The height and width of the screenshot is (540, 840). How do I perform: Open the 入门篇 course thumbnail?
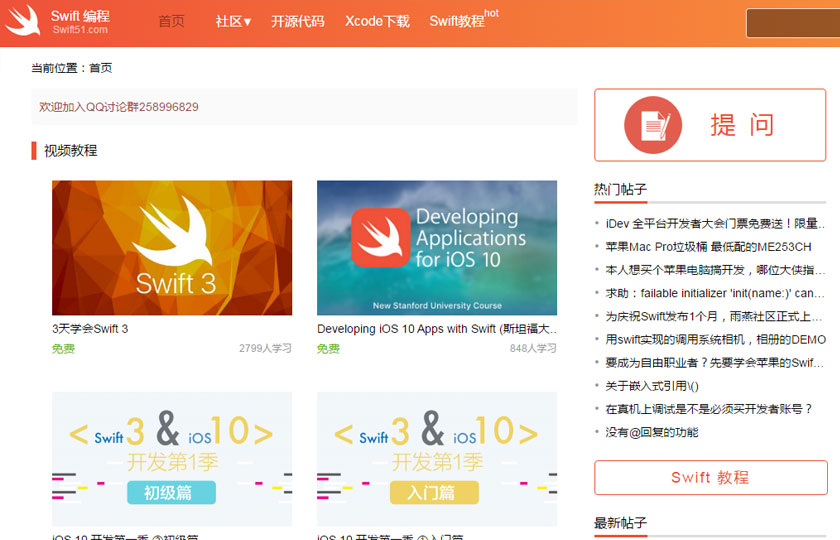point(437,459)
